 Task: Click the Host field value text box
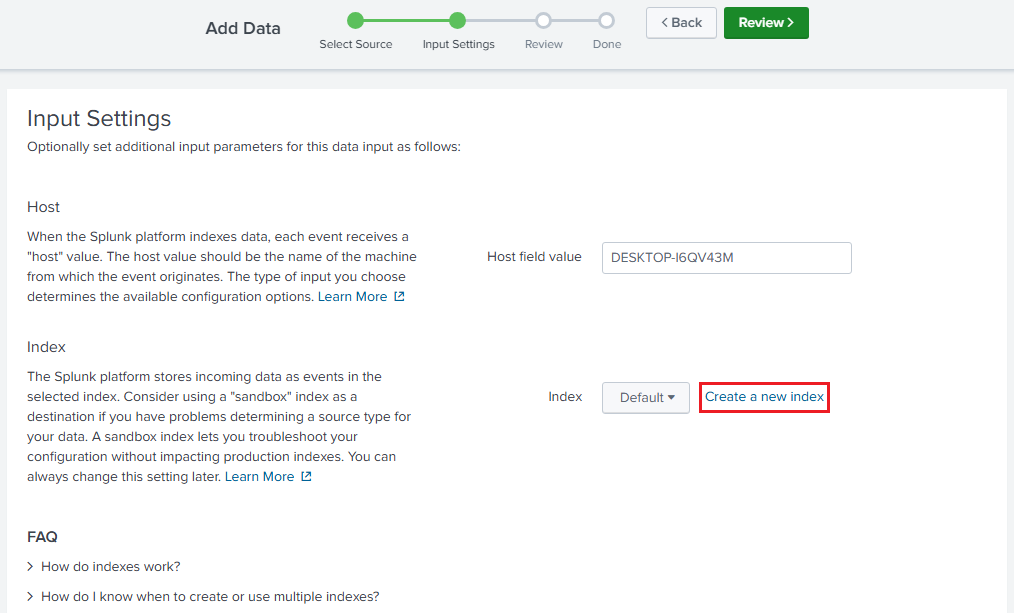coord(726,258)
